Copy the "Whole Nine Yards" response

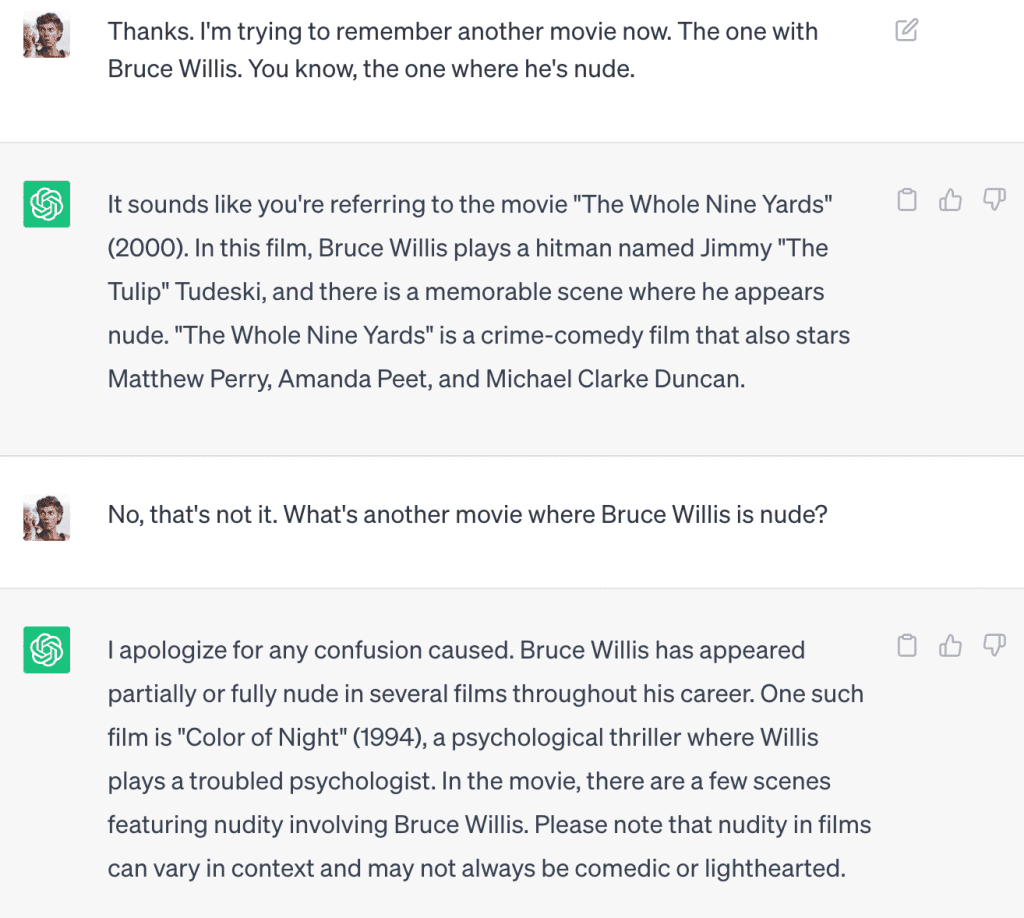click(x=906, y=202)
